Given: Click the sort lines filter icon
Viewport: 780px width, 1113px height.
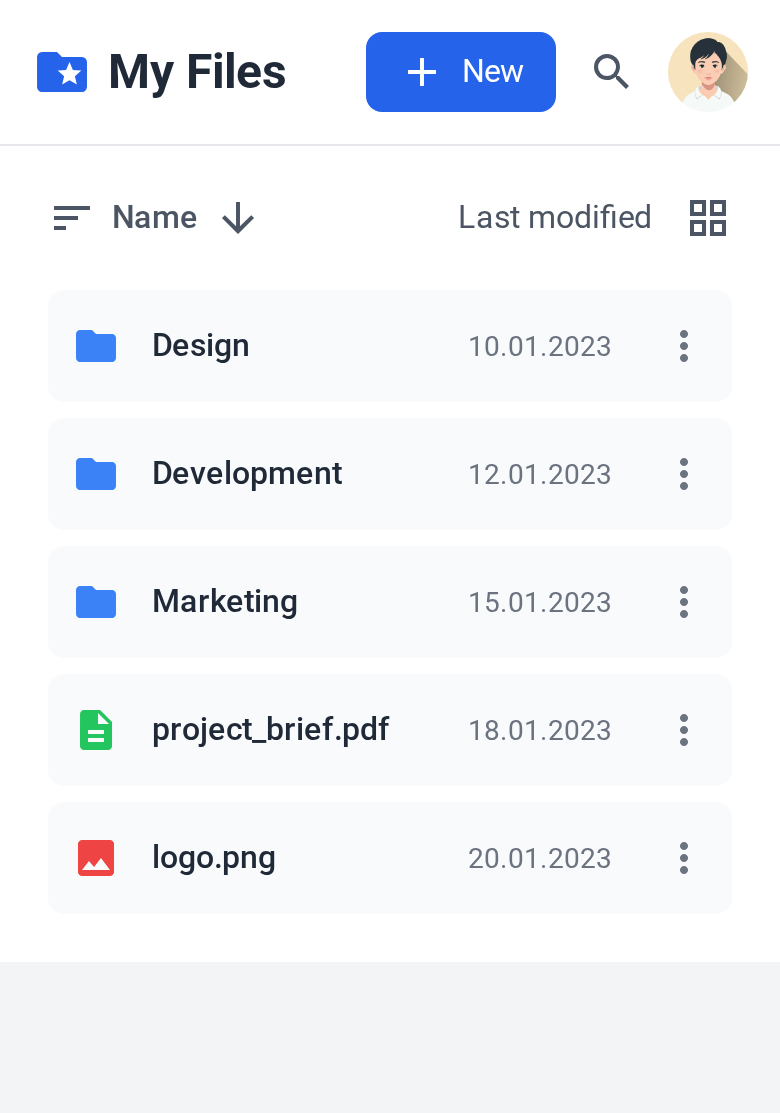Looking at the screenshot, I should pyautogui.click(x=72, y=217).
